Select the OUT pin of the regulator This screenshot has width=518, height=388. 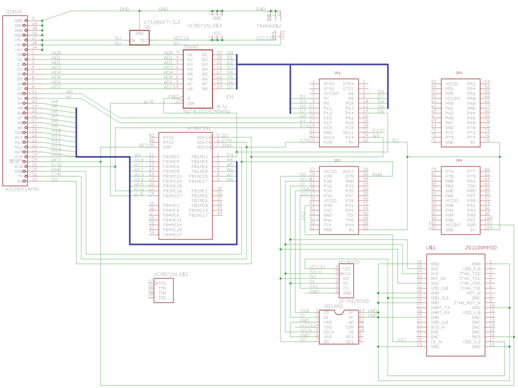(x=144, y=41)
